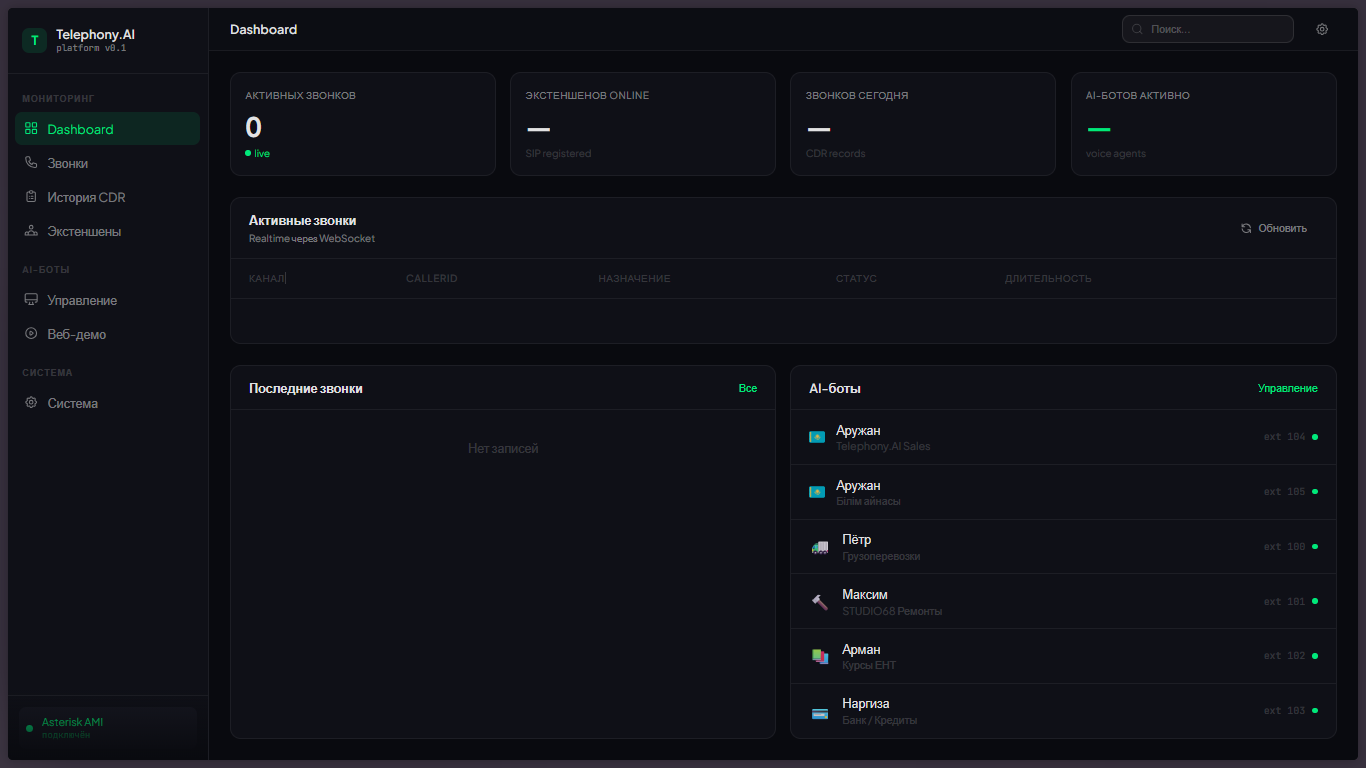Open the Система menu item
The image size is (1366, 768).
point(107,403)
